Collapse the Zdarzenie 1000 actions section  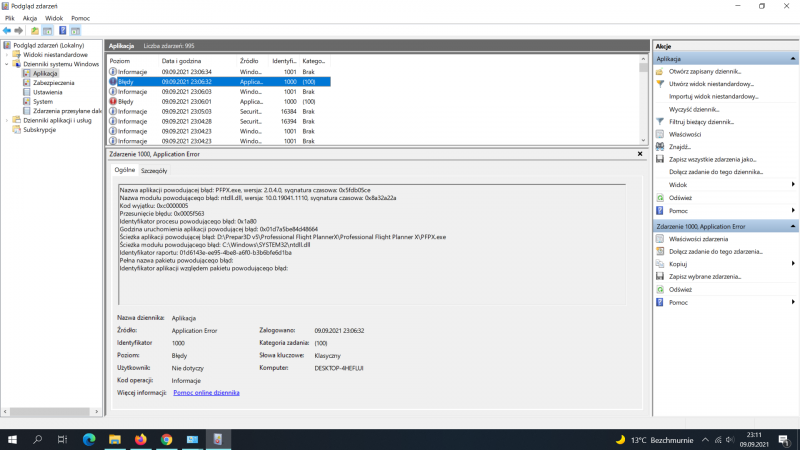[x=792, y=226]
